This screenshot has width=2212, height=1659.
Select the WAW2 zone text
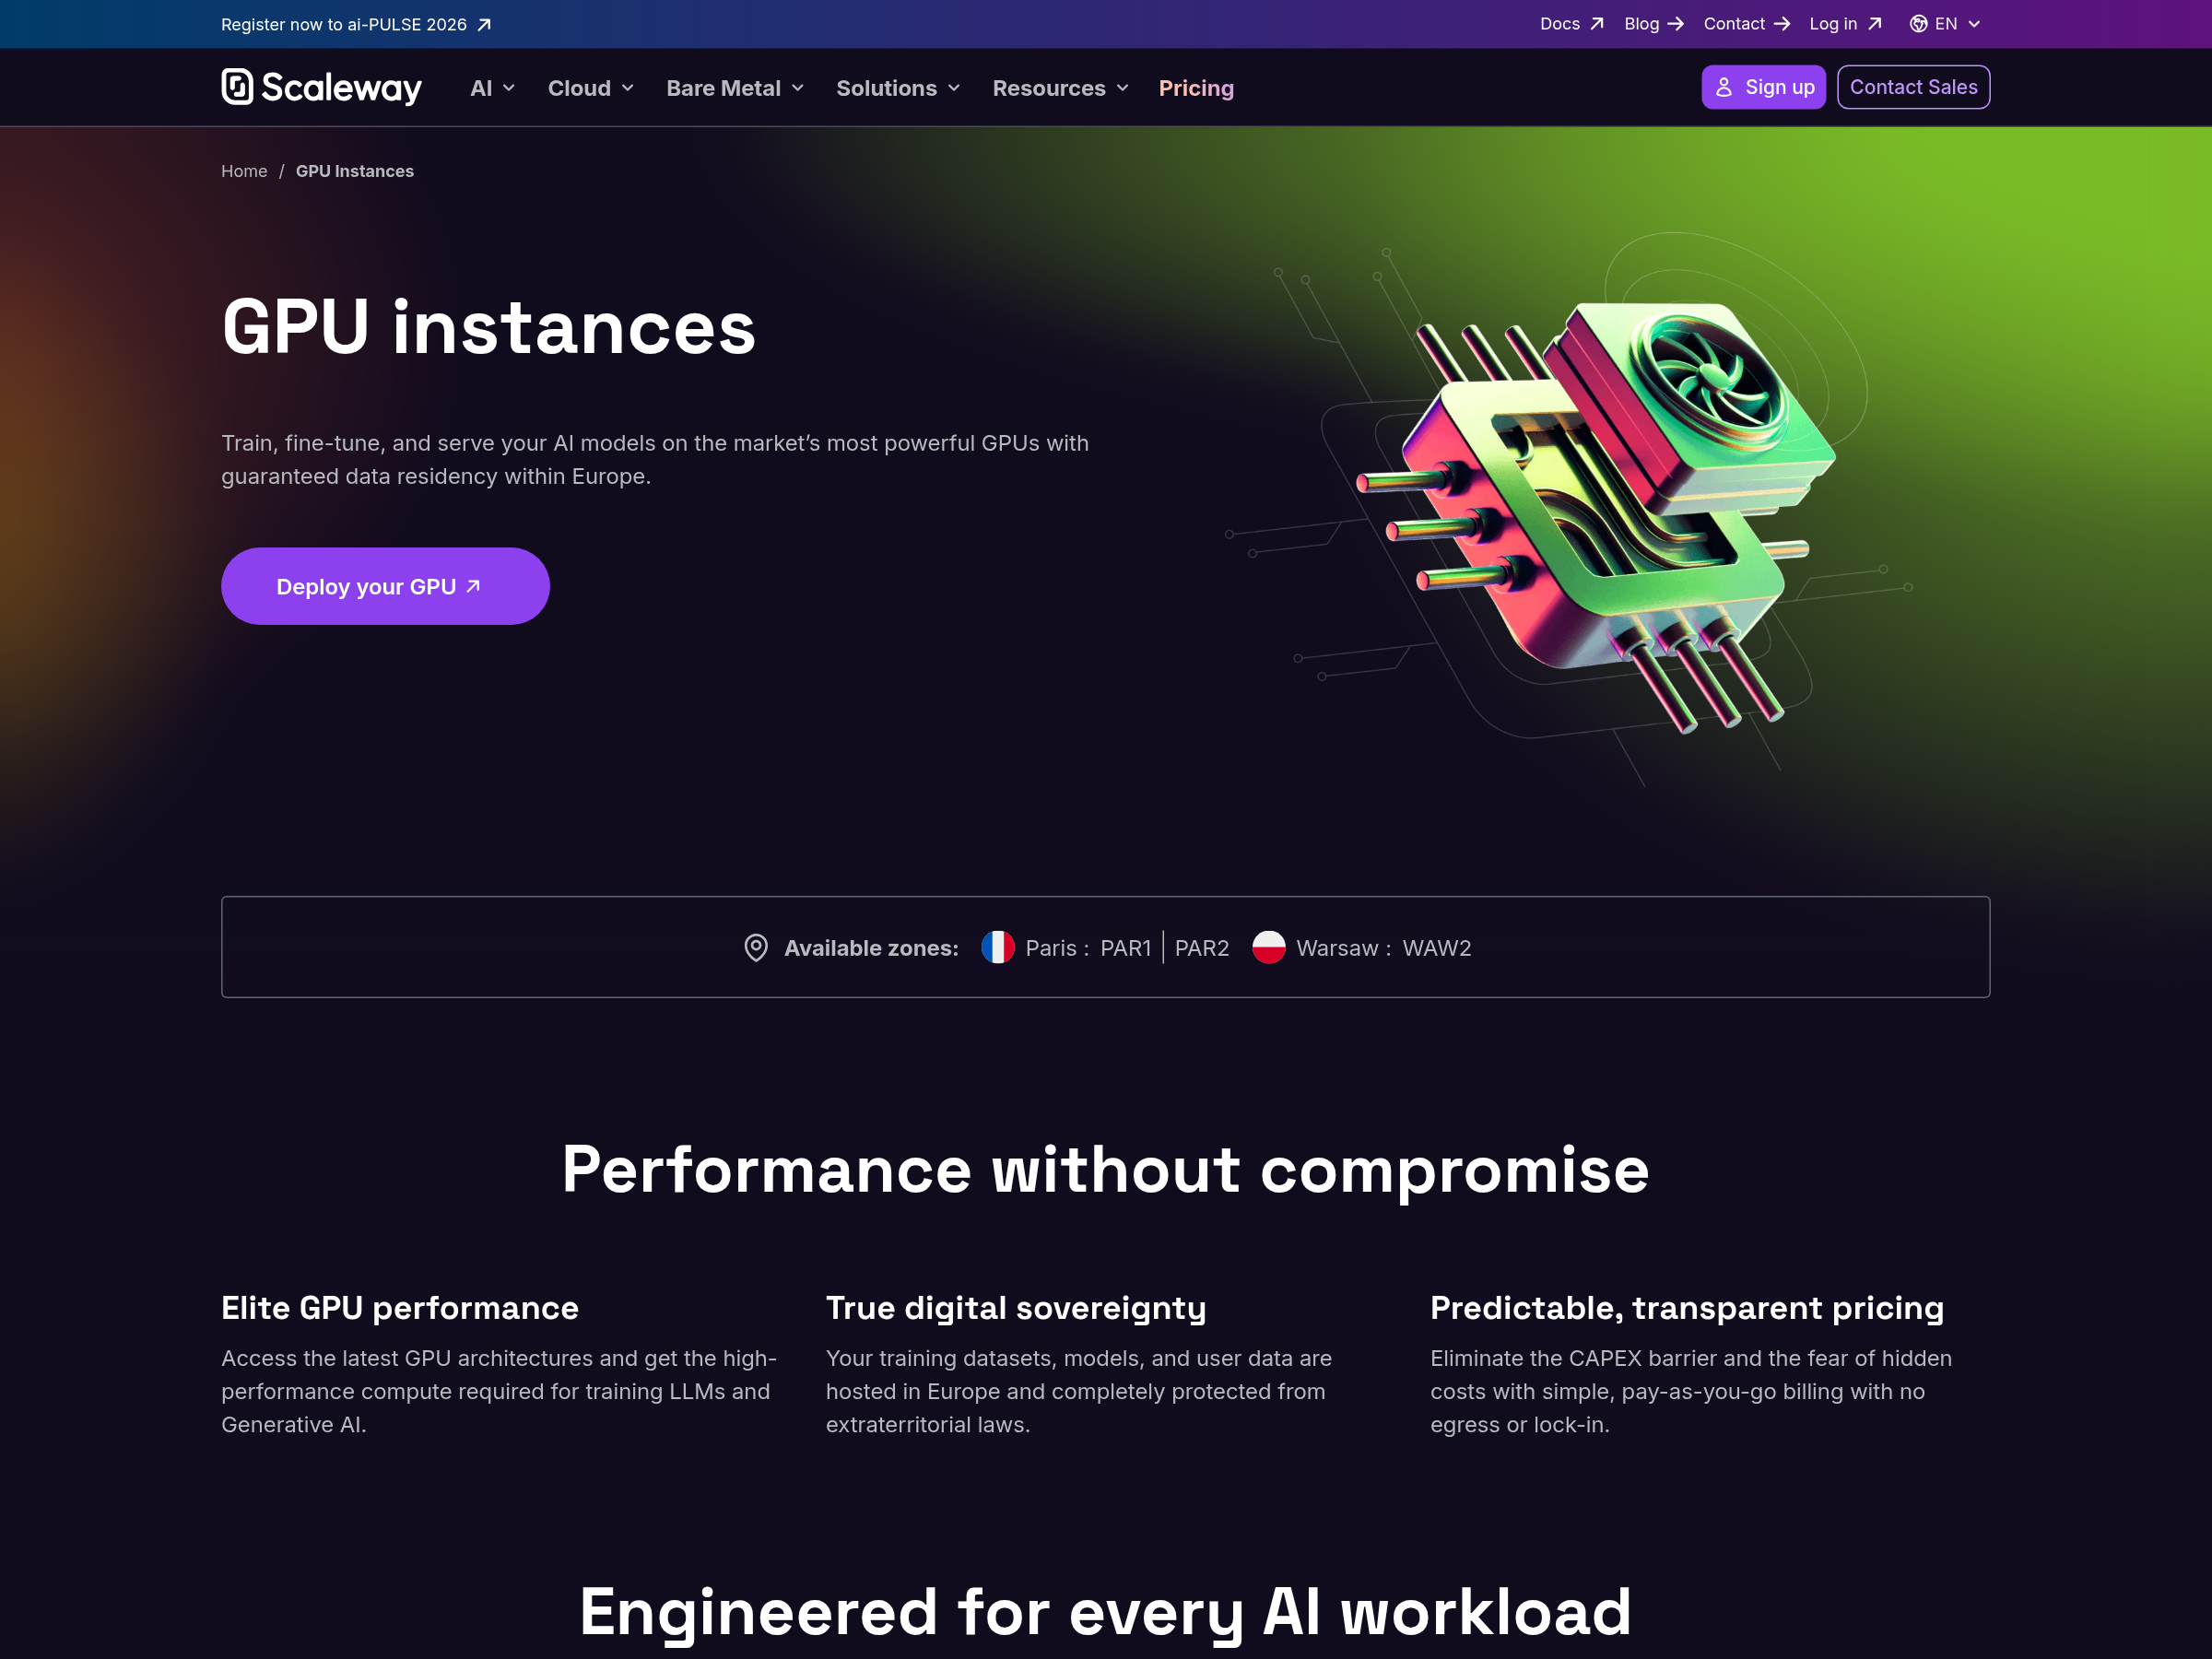click(x=1437, y=948)
